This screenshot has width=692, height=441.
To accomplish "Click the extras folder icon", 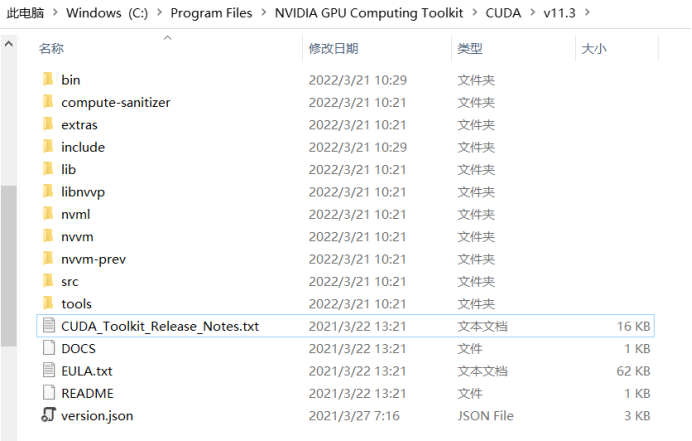I will pos(48,124).
